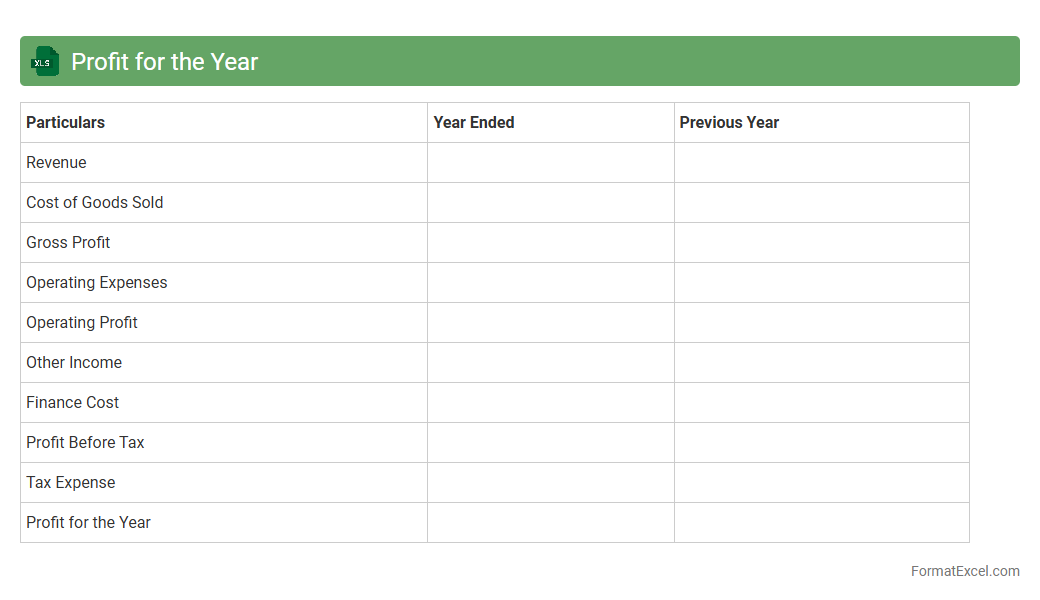Select the Previous Year cell for Profit for the Year
Image resolution: width=1040 pixels, height=600 pixels.
pyautogui.click(x=821, y=522)
